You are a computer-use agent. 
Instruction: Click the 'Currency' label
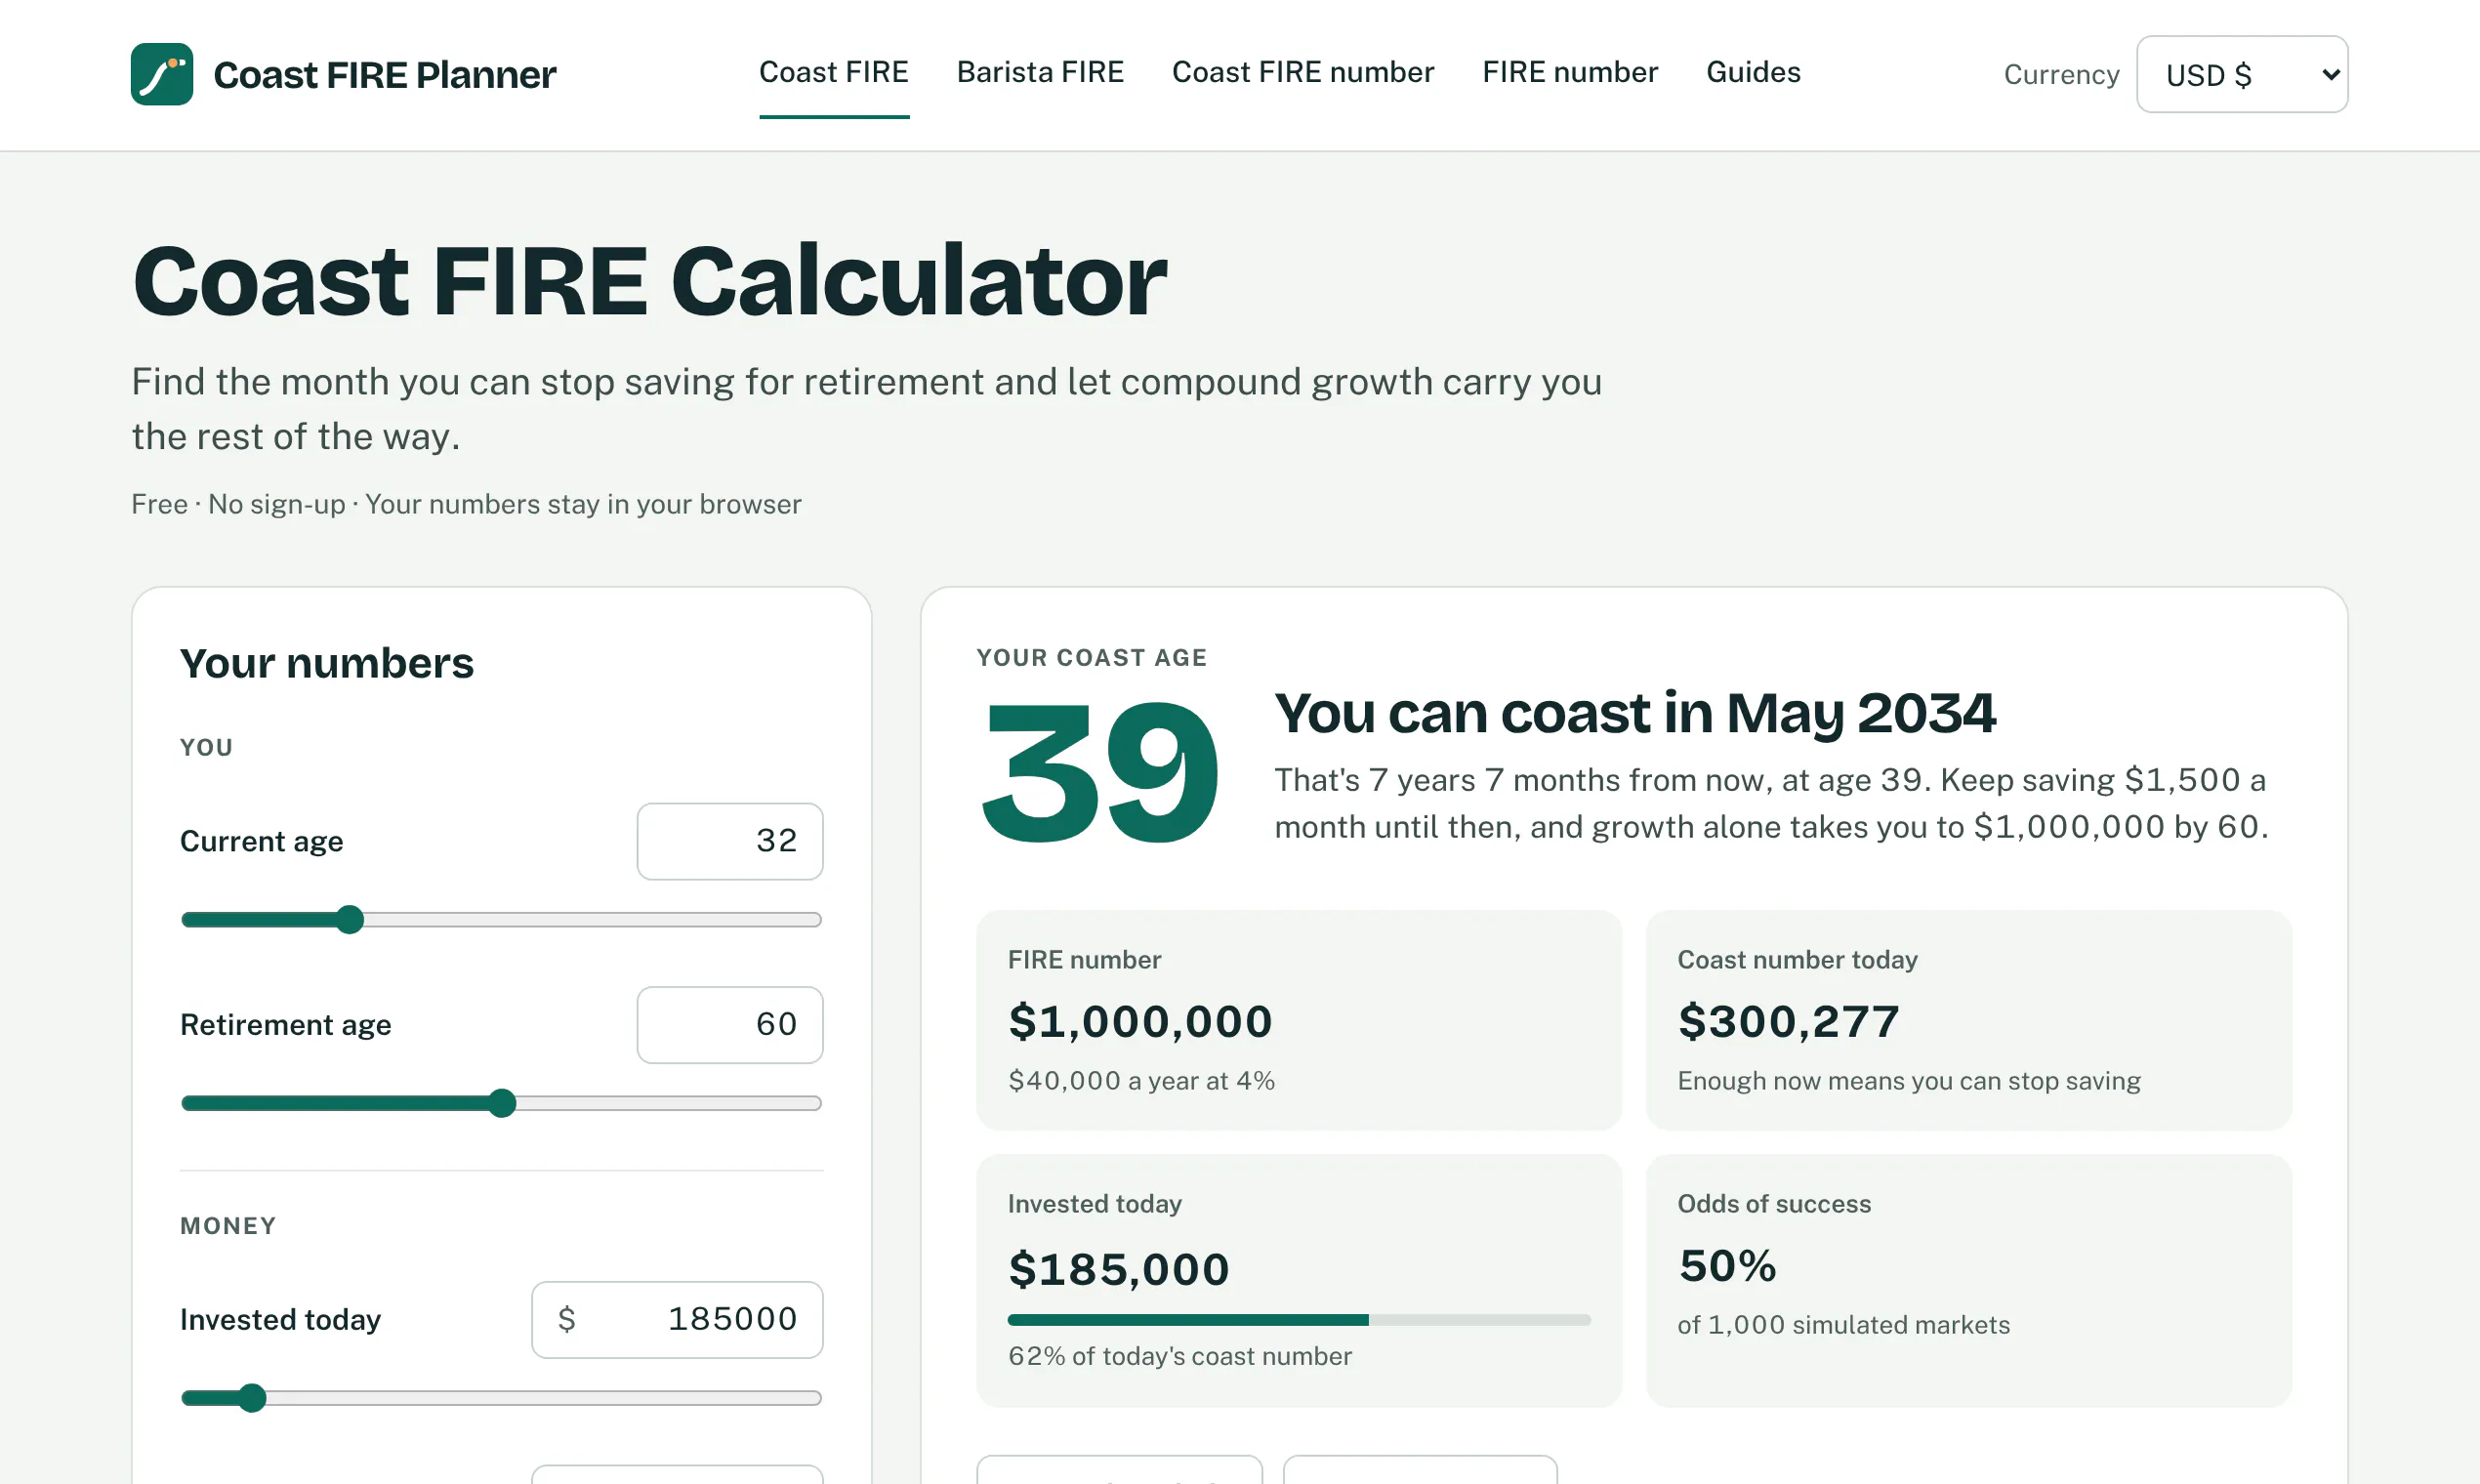[2061, 74]
